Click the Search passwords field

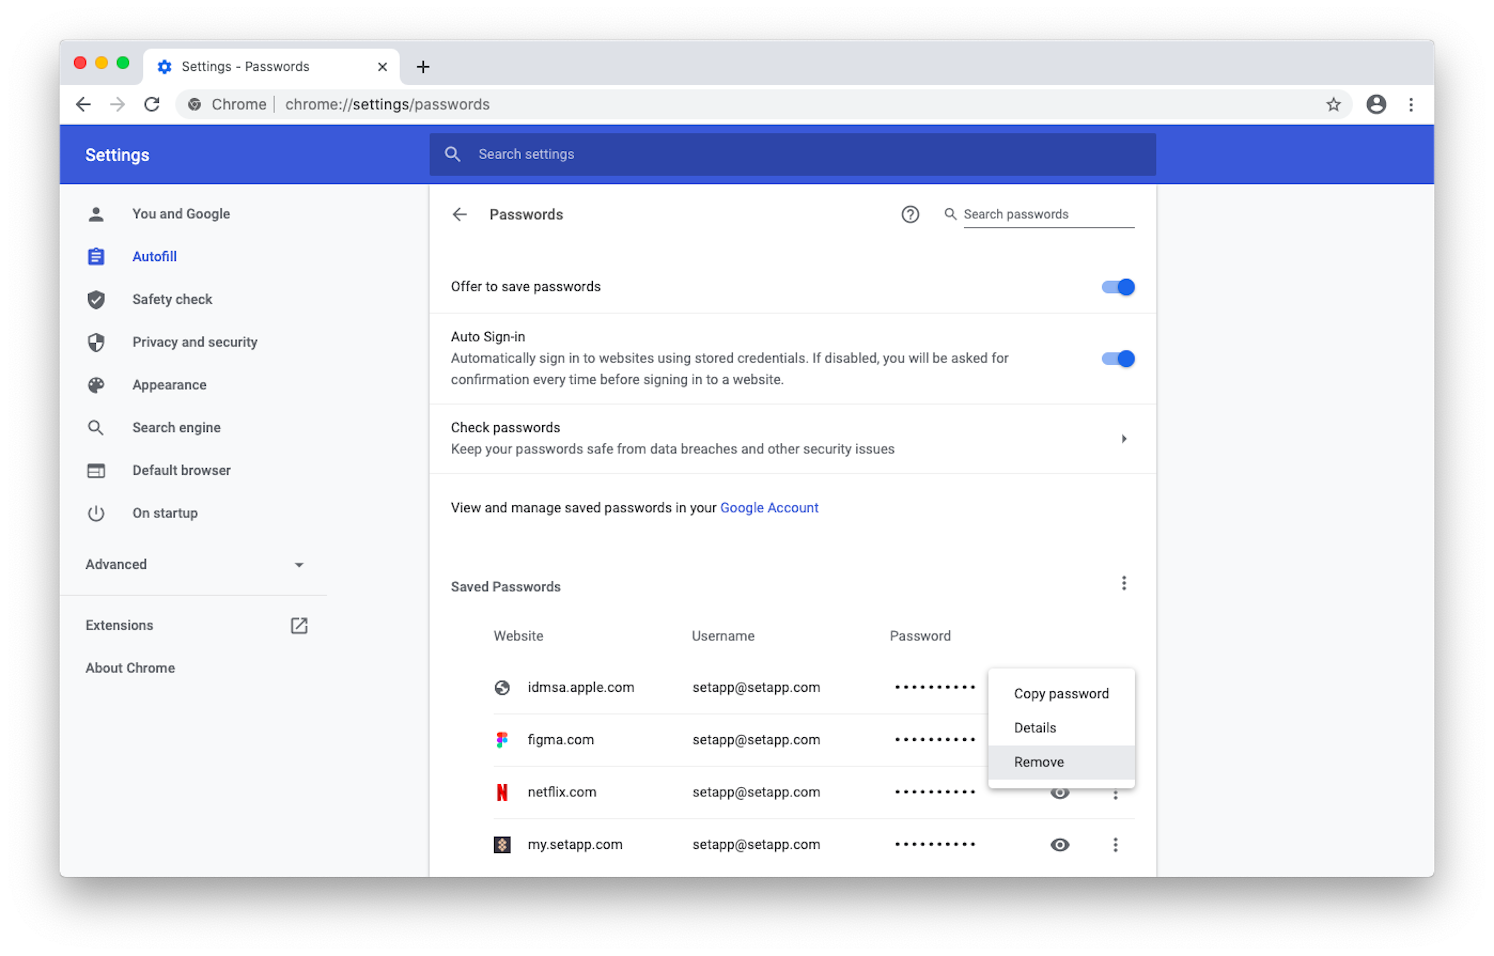1047,215
